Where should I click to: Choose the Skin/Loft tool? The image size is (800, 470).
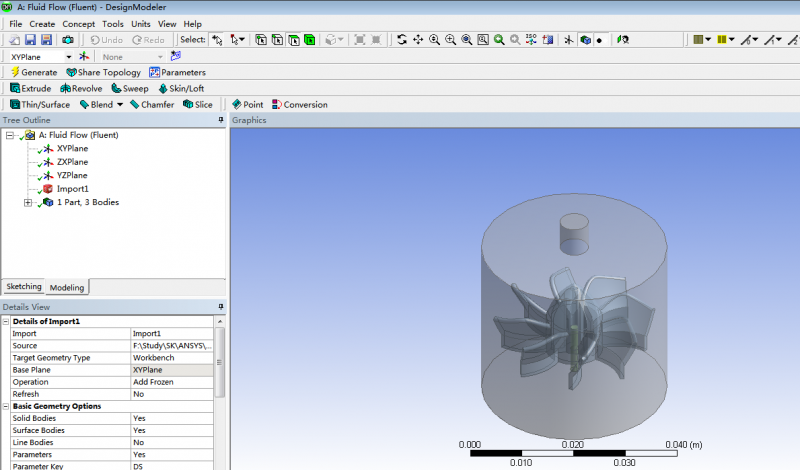[180, 88]
